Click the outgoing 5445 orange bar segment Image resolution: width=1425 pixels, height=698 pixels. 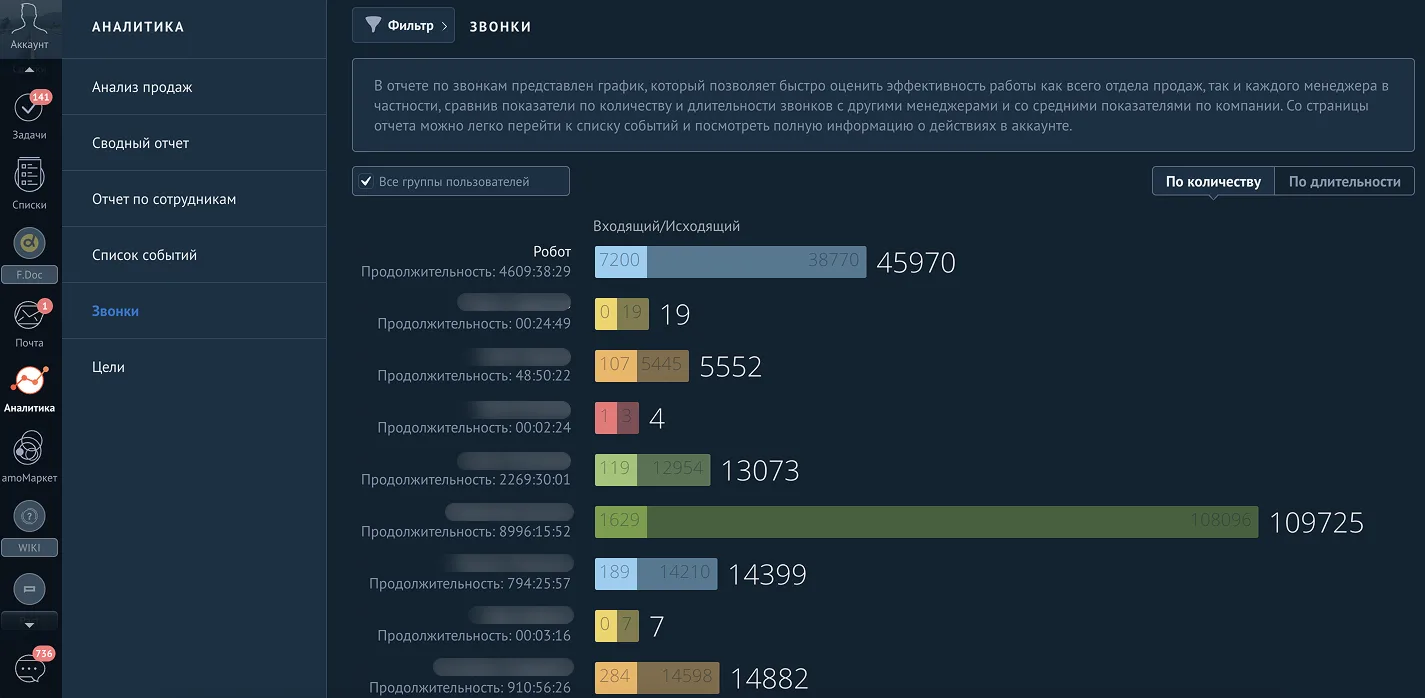click(x=662, y=366)
